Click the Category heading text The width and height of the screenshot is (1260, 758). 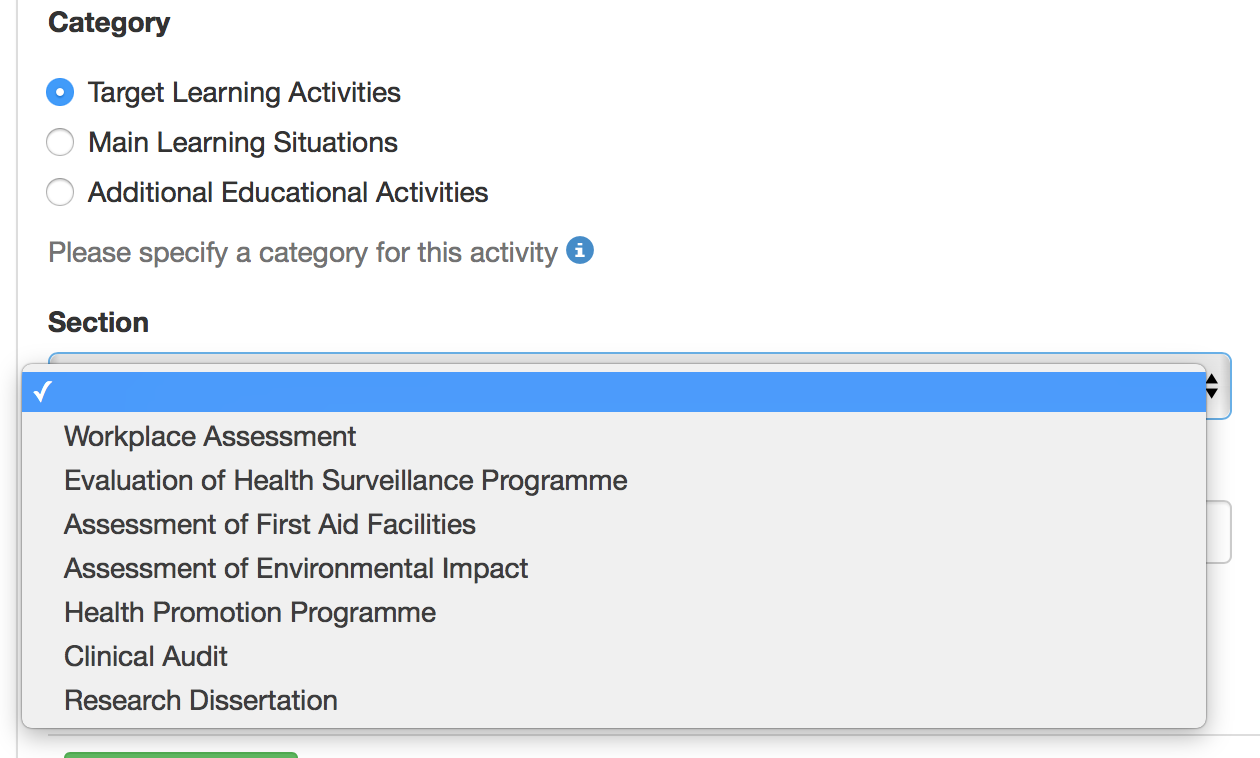pos(109,23)
